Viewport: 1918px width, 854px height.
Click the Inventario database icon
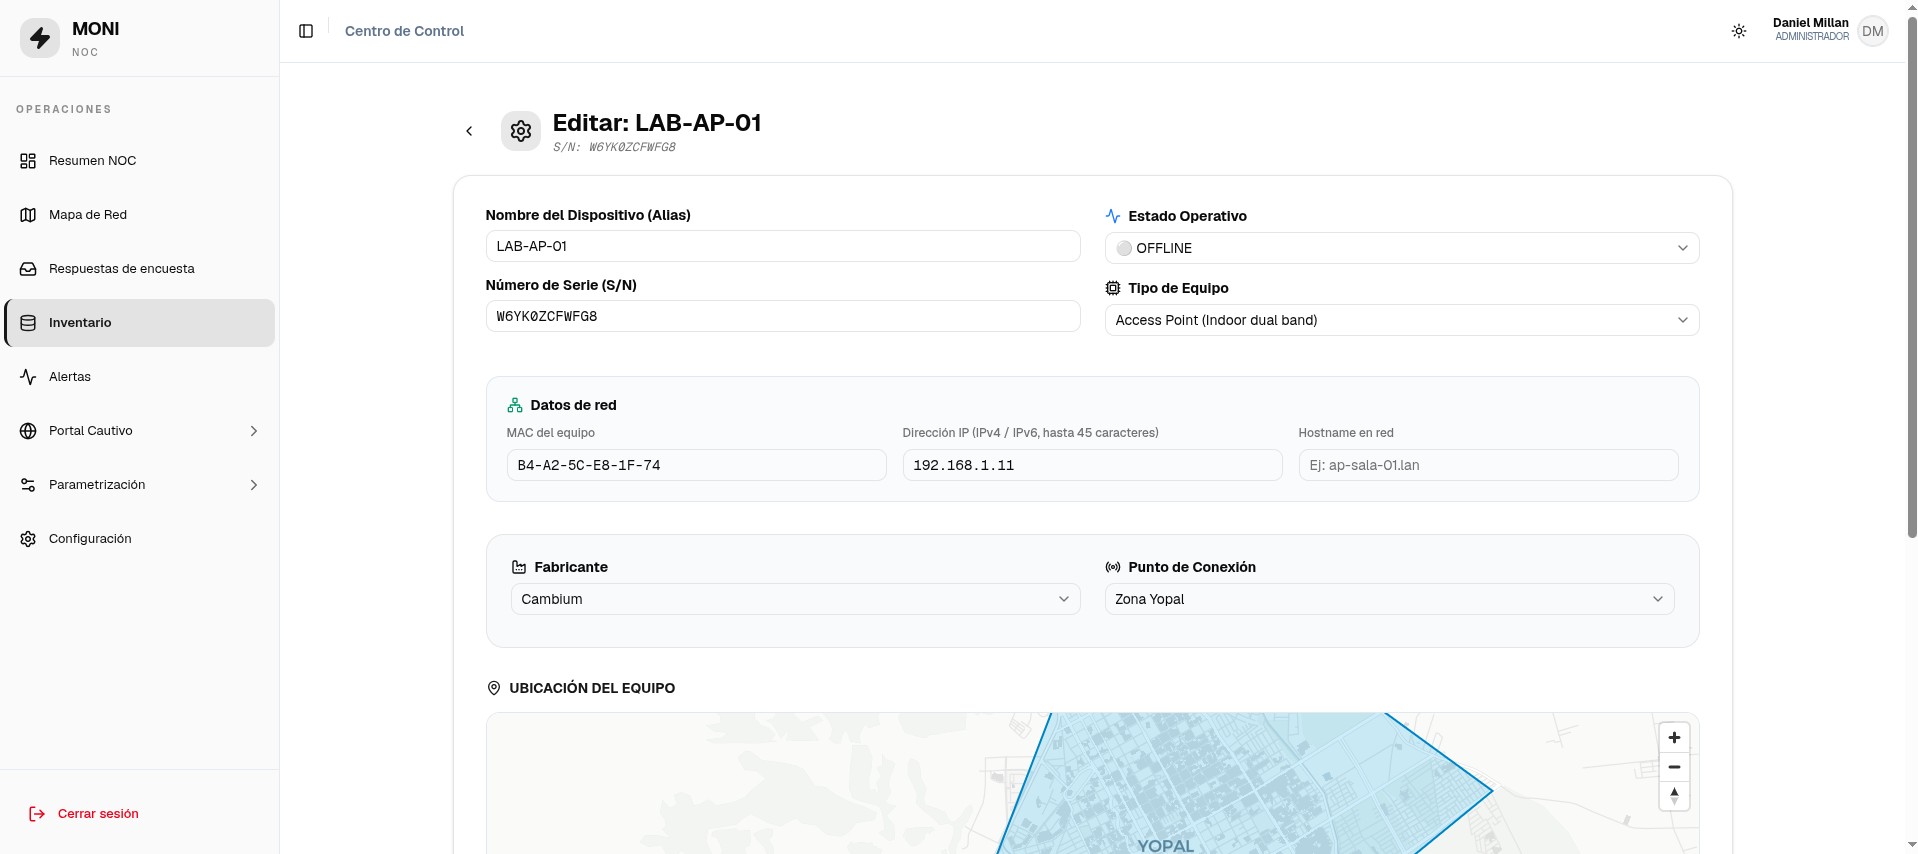28,323
